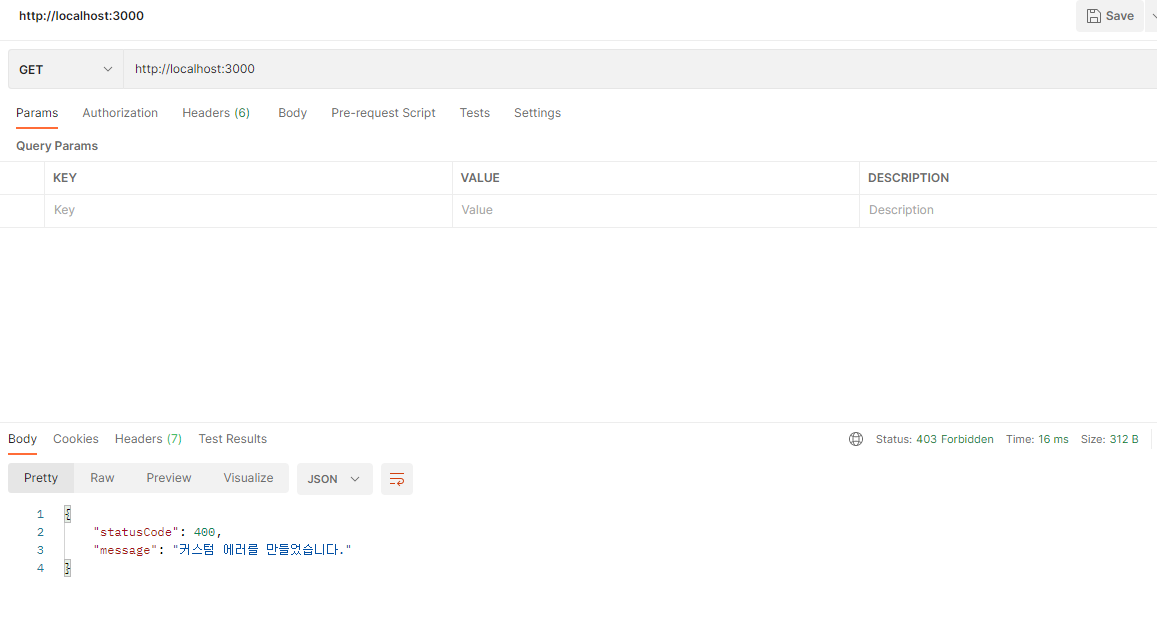Select the response Body tab
1157x620 pixels.
pyautogui.click(x=22, y=439)
